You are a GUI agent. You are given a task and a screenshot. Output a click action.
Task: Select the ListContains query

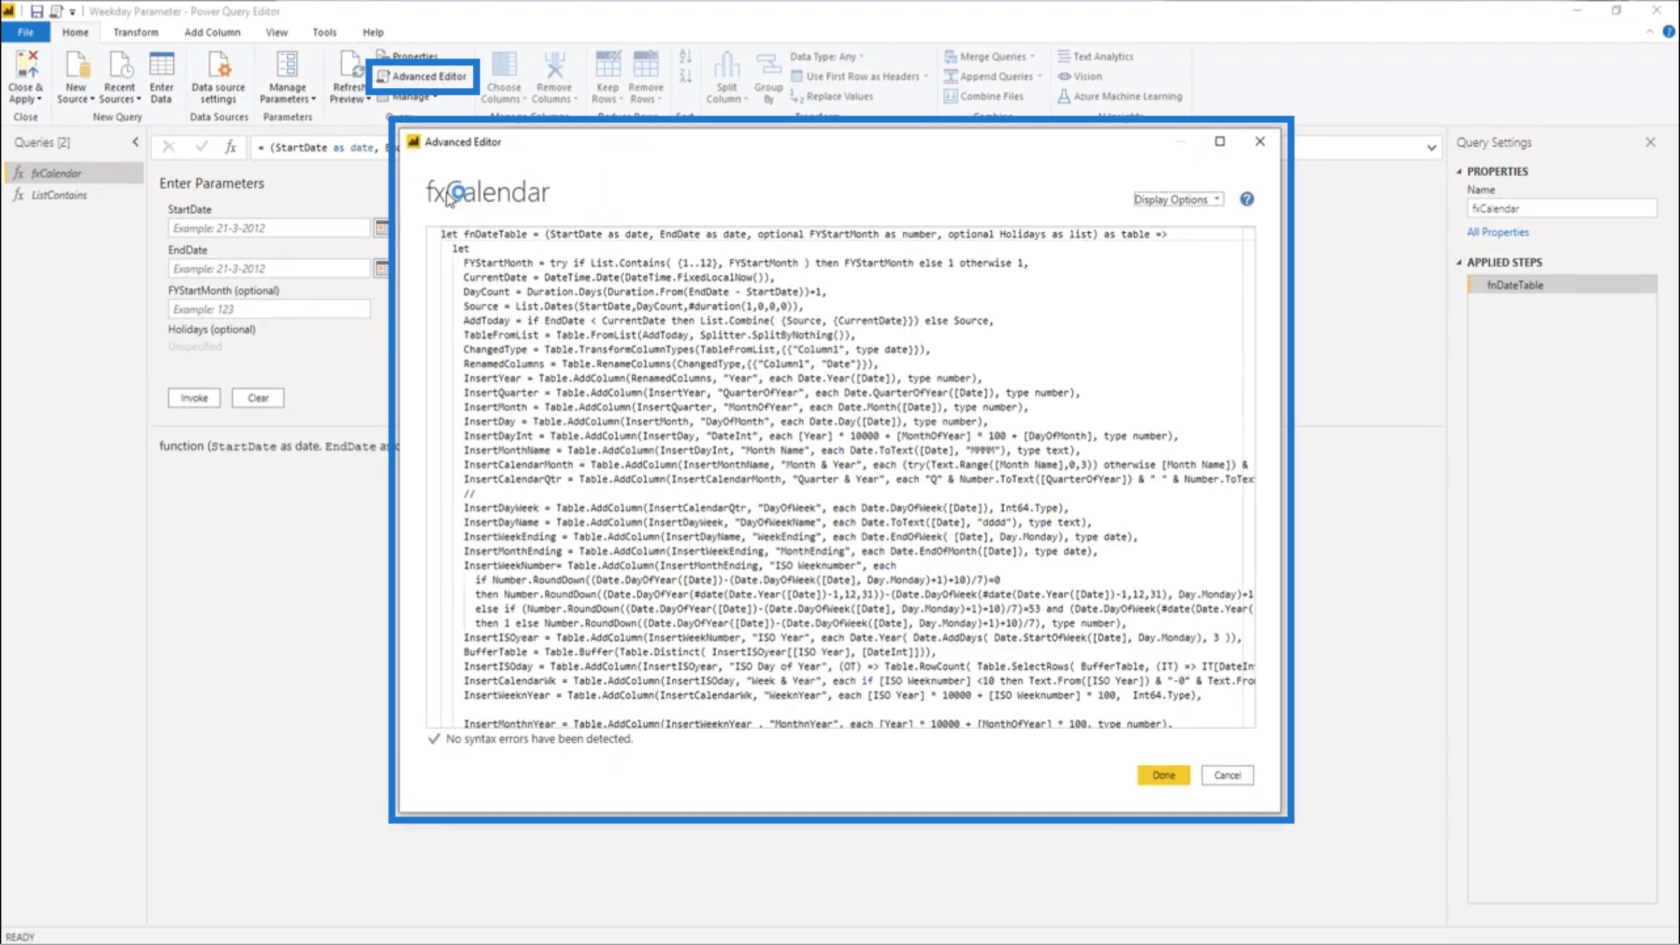[75, 195]
